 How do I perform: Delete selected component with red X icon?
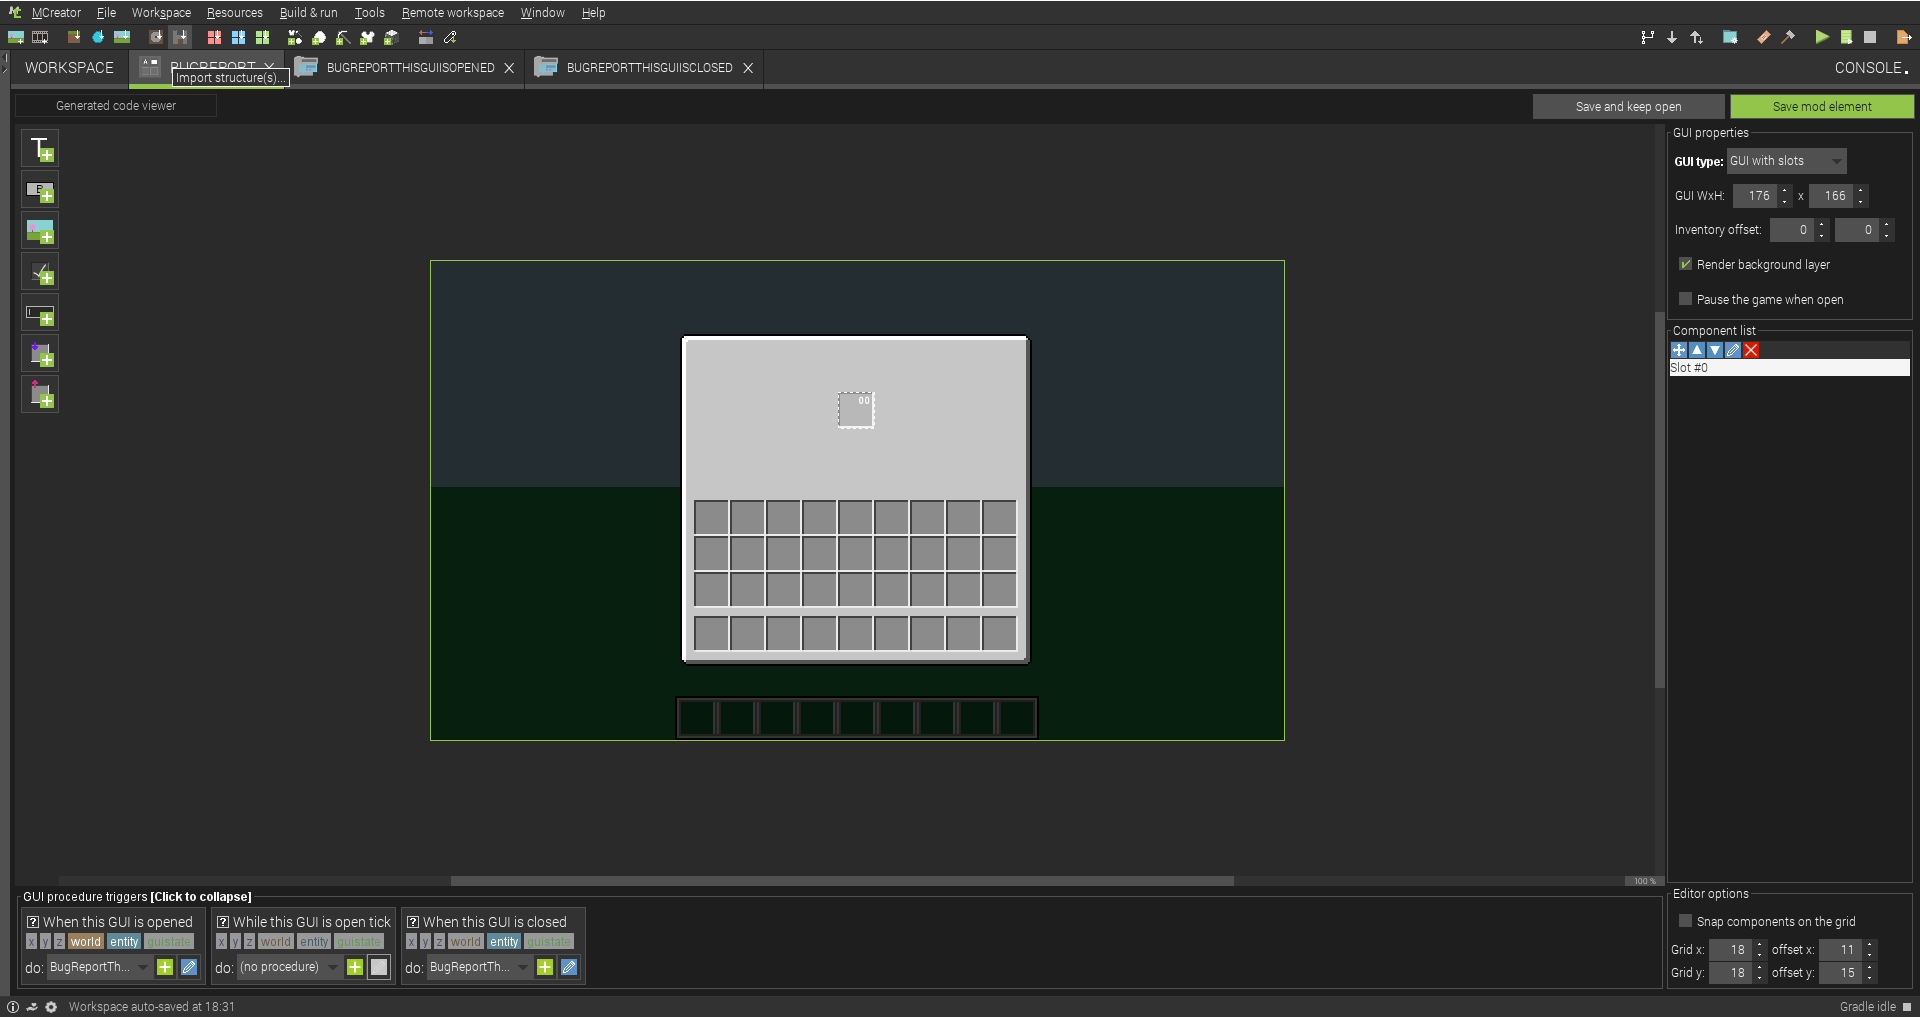point(1751,350)
